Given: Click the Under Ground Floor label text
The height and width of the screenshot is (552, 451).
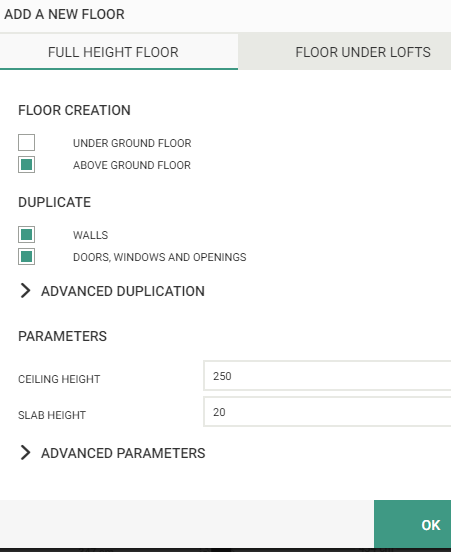Looking at the screenshot, I should tap(132, 143).
